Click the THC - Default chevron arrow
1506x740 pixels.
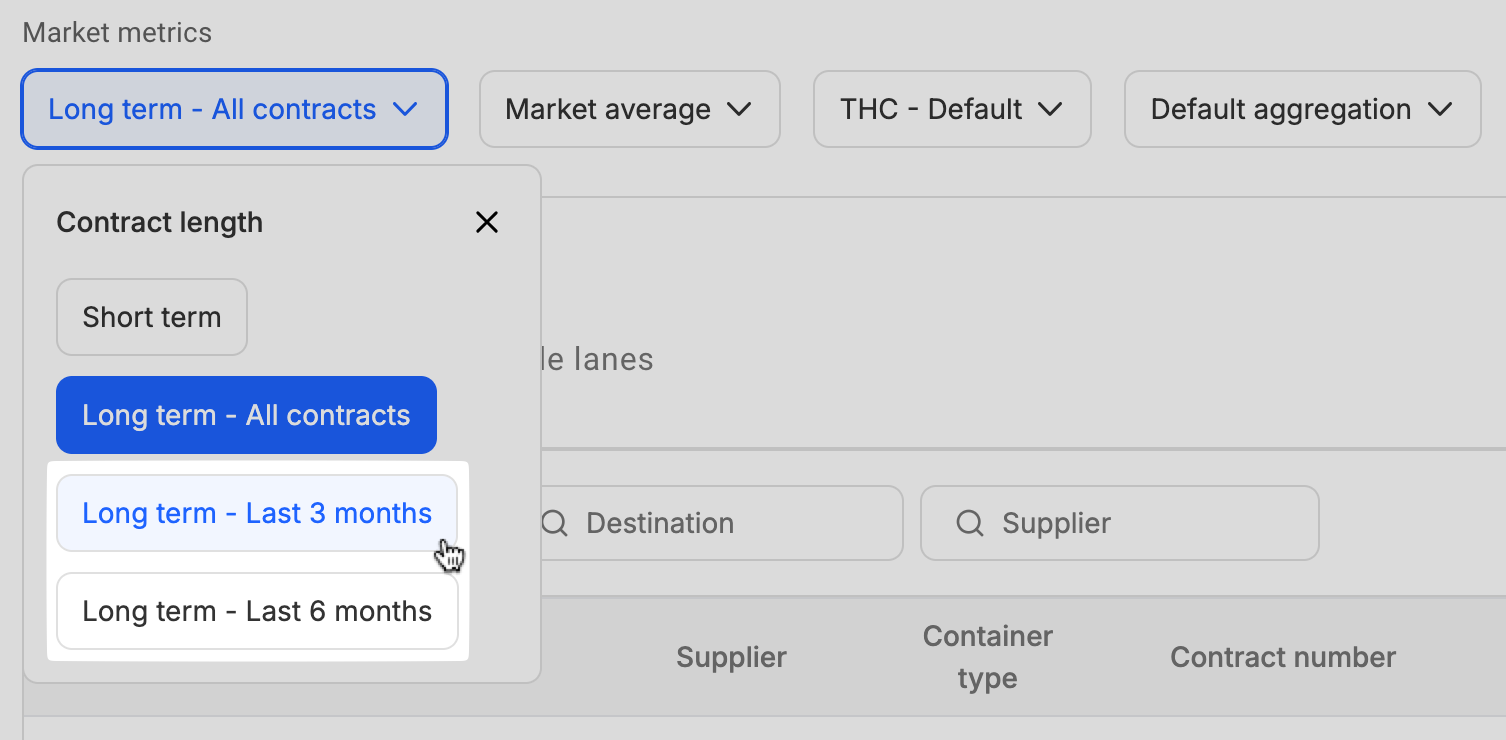tap(1050, 109)
